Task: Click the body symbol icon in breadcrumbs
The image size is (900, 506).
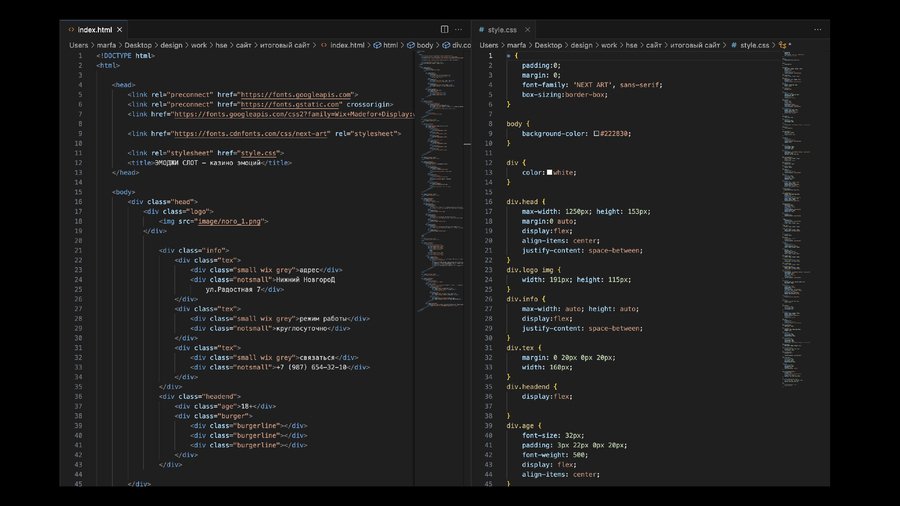Action: click(x=410, y=45)
